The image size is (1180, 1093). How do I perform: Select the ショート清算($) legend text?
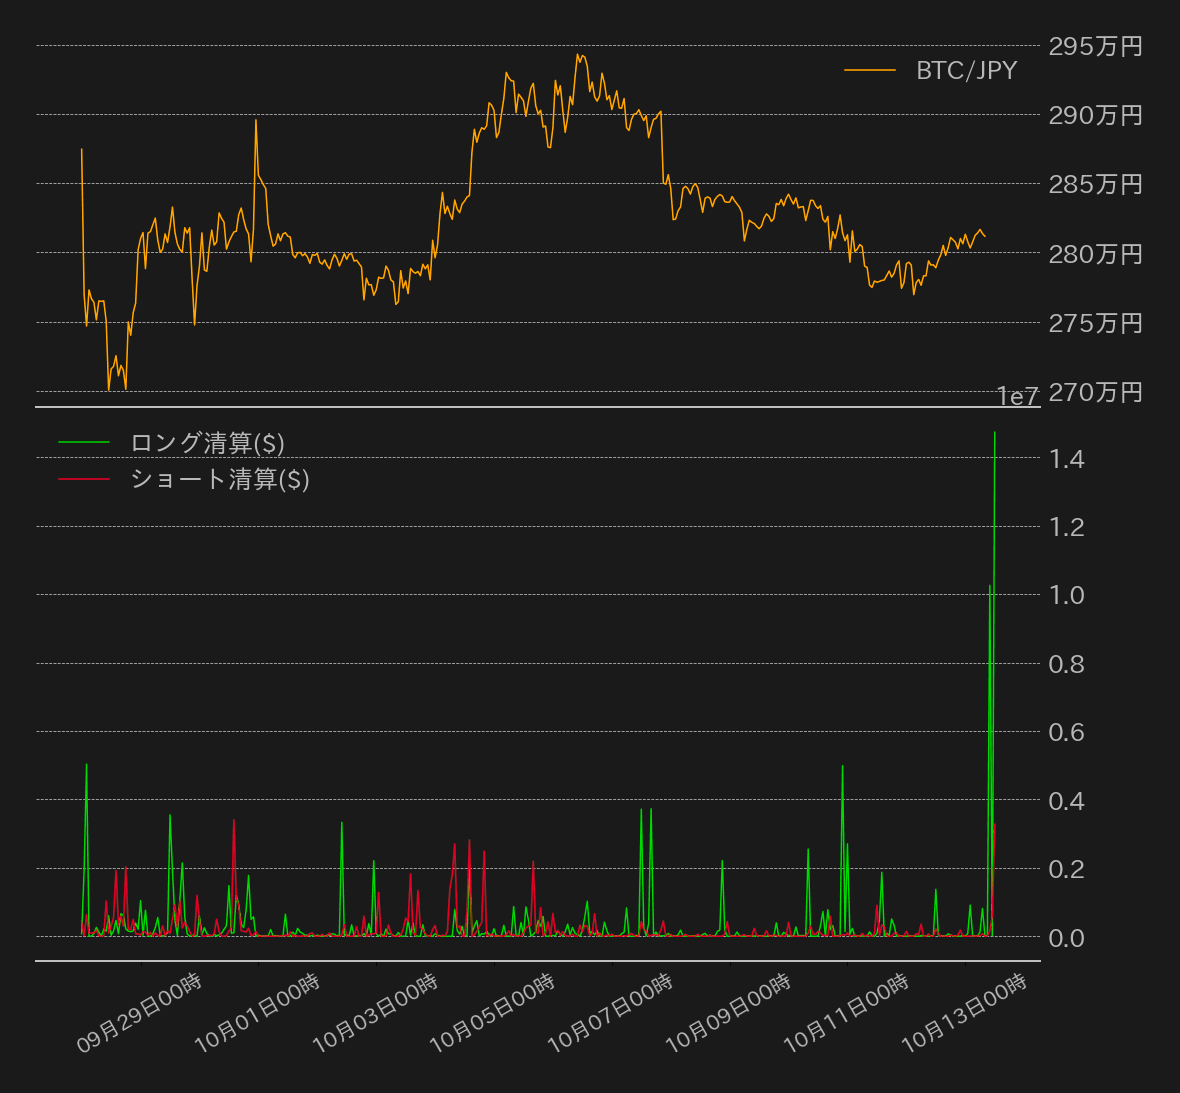[219, 479]
